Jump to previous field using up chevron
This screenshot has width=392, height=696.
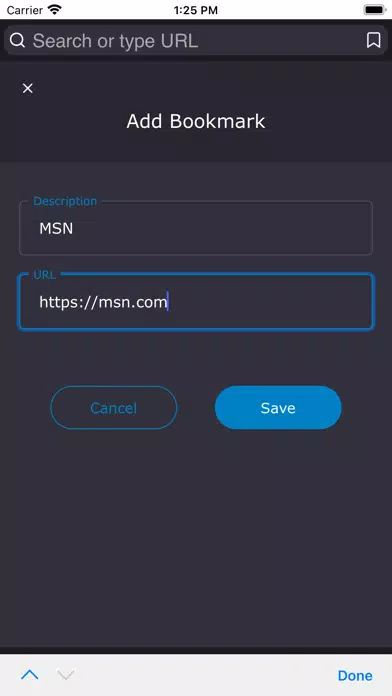[x=30, y=675]
